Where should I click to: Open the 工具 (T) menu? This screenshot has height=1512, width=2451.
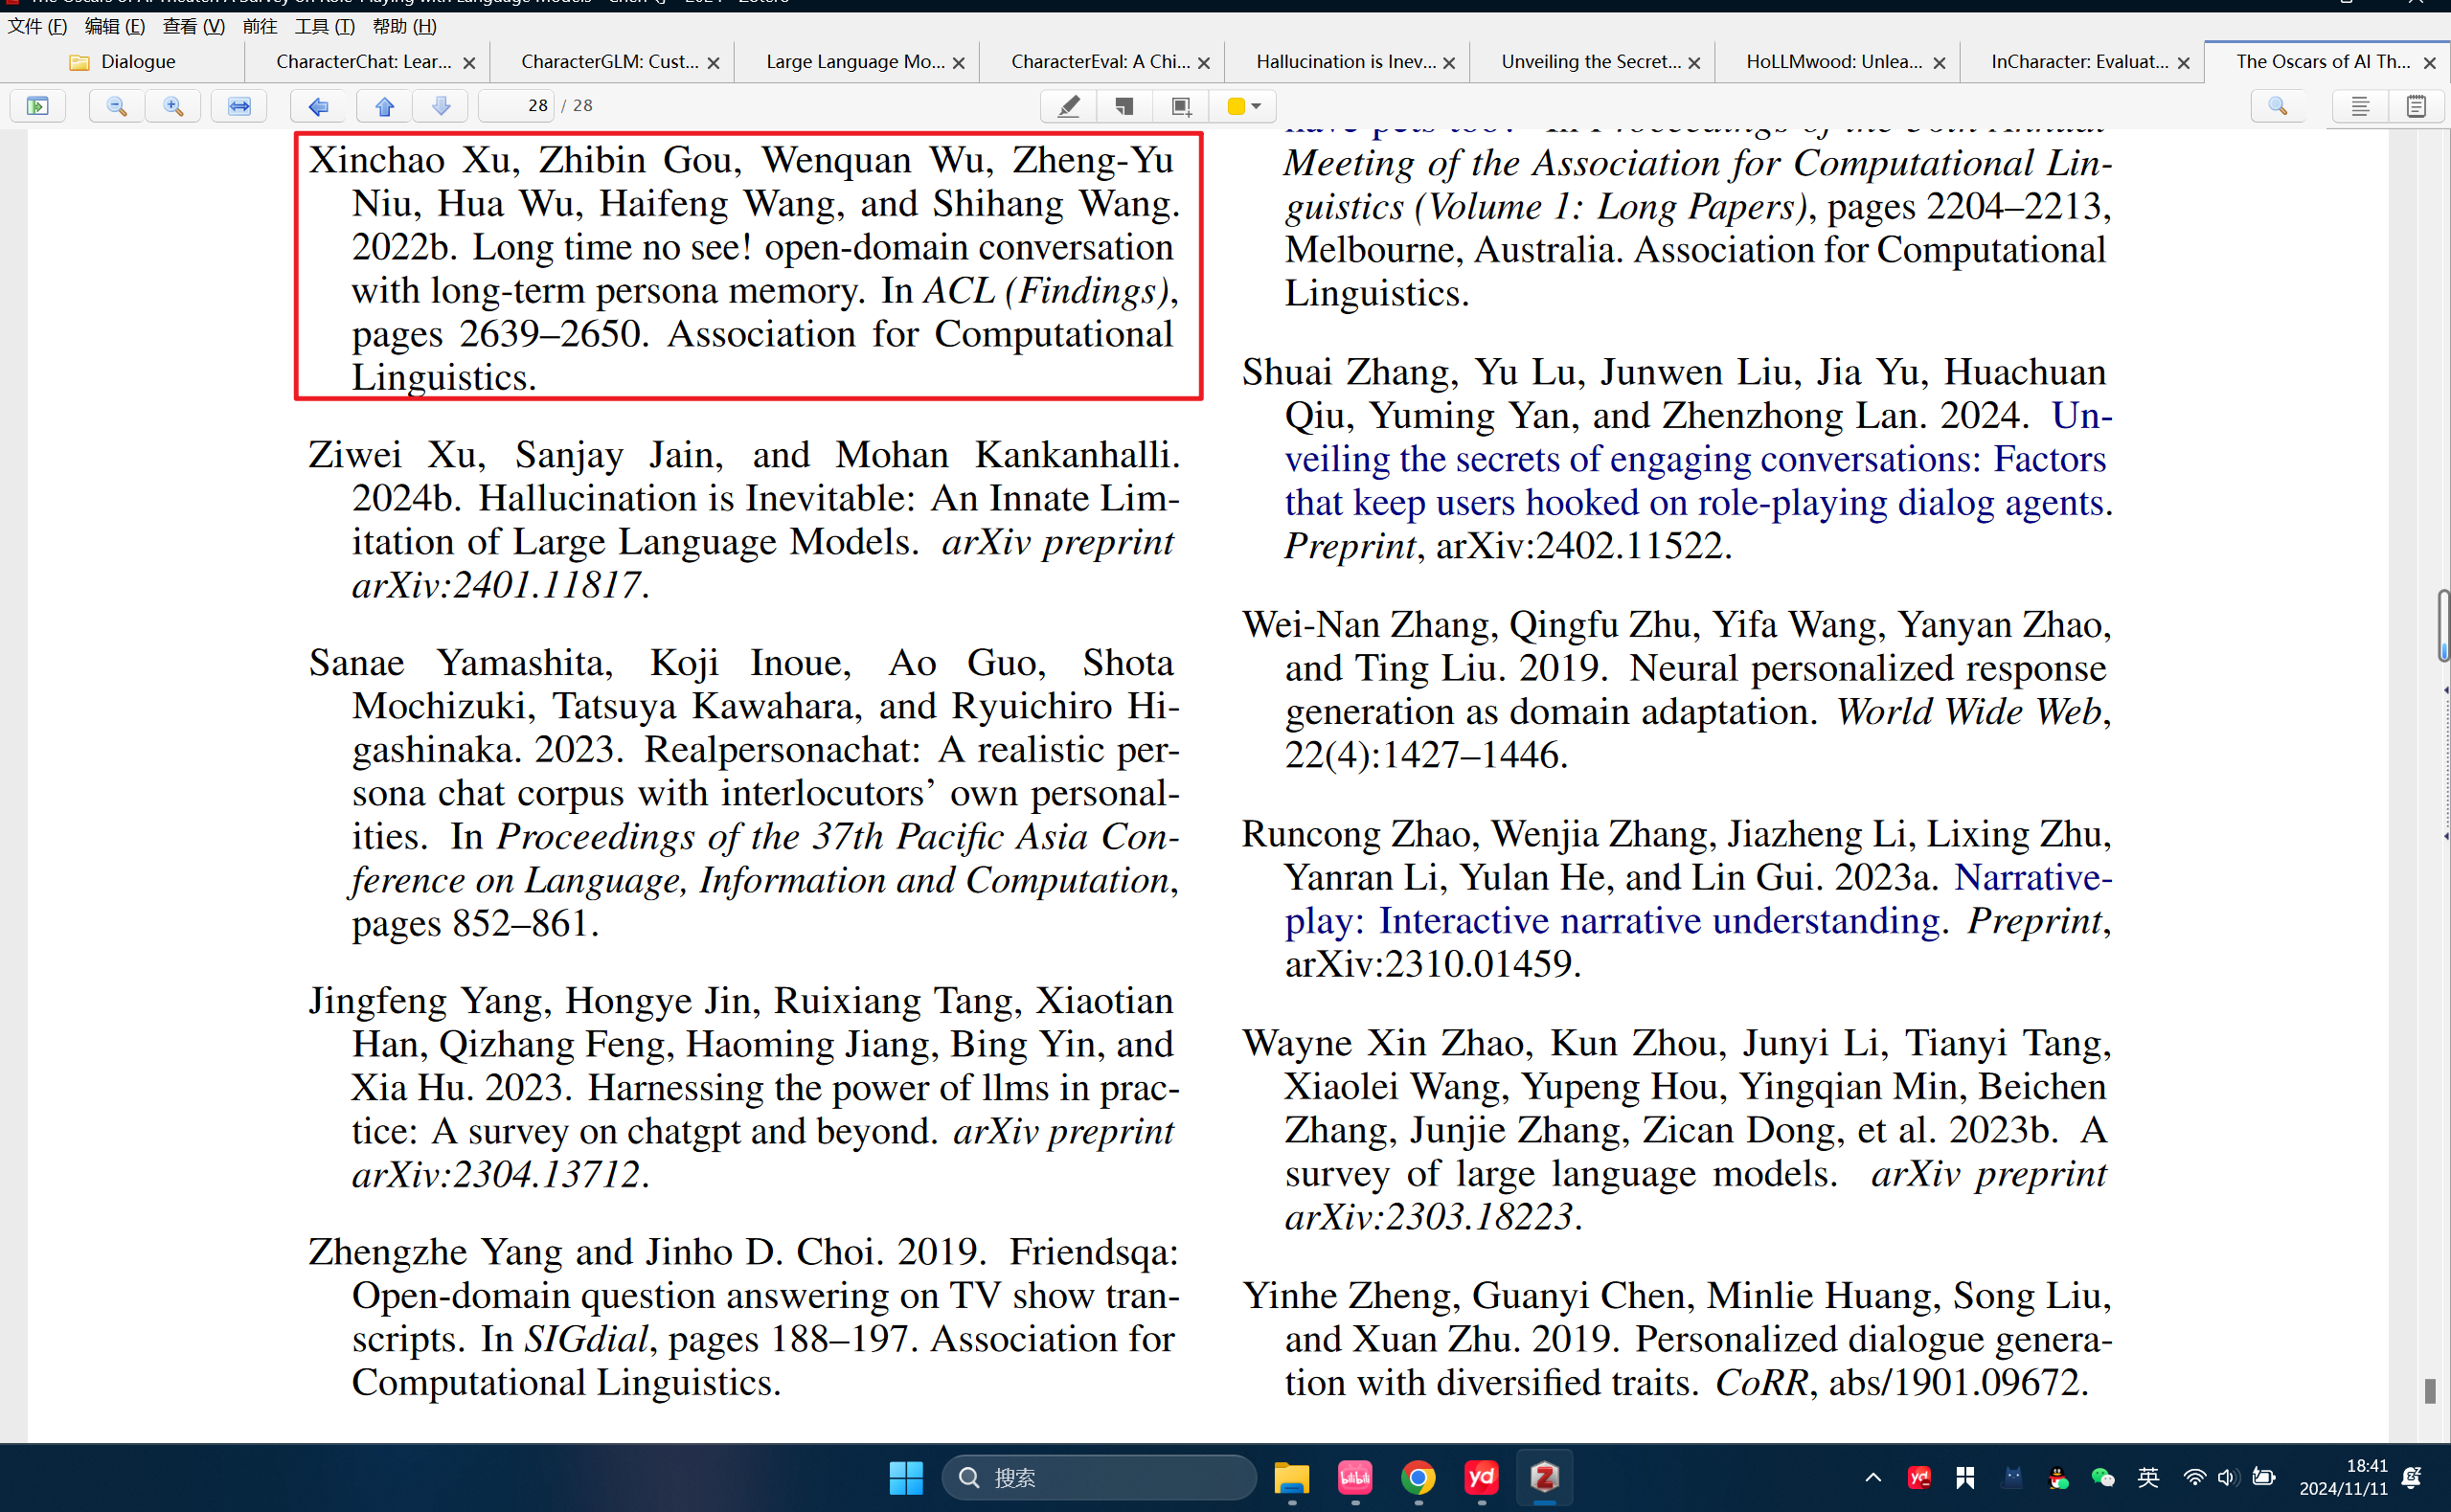tap(324, 26)
